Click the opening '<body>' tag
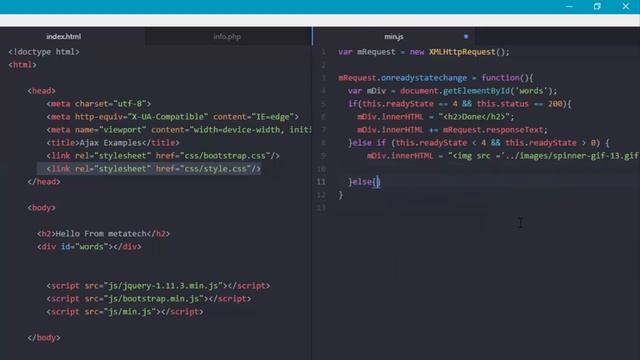This screenshot has width=640, height=360. (x=42, y=208)
